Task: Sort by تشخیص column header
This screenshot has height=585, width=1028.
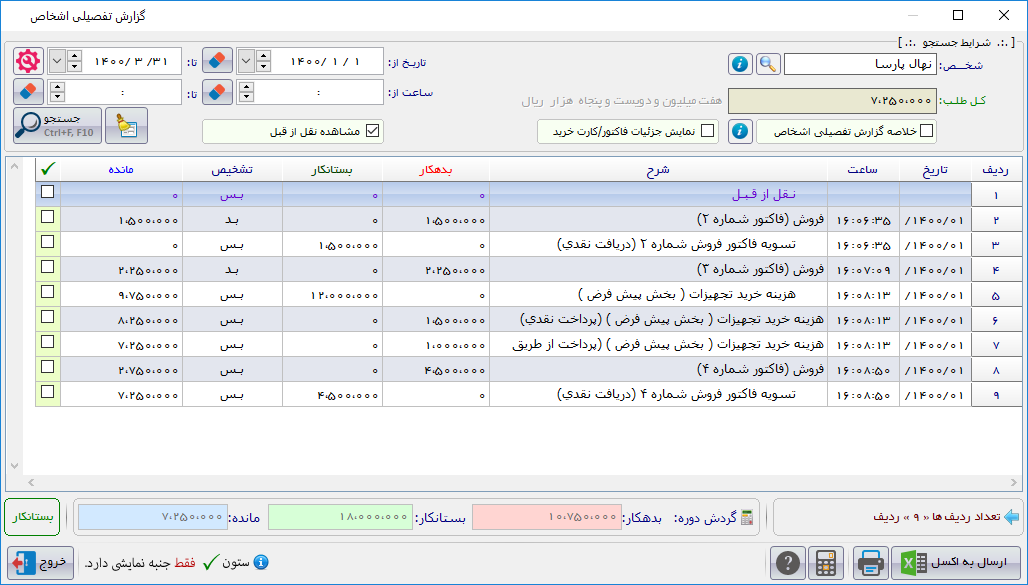Action: coord(232,170)
